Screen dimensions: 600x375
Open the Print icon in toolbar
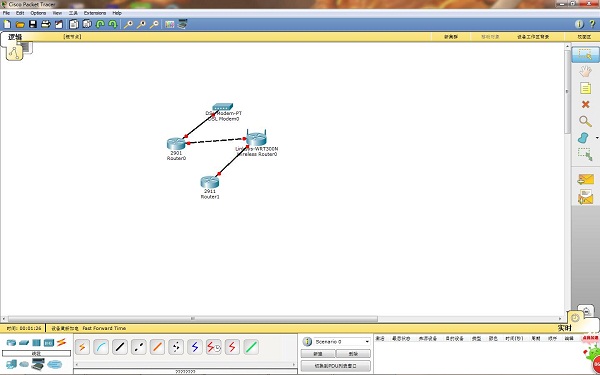46,24
